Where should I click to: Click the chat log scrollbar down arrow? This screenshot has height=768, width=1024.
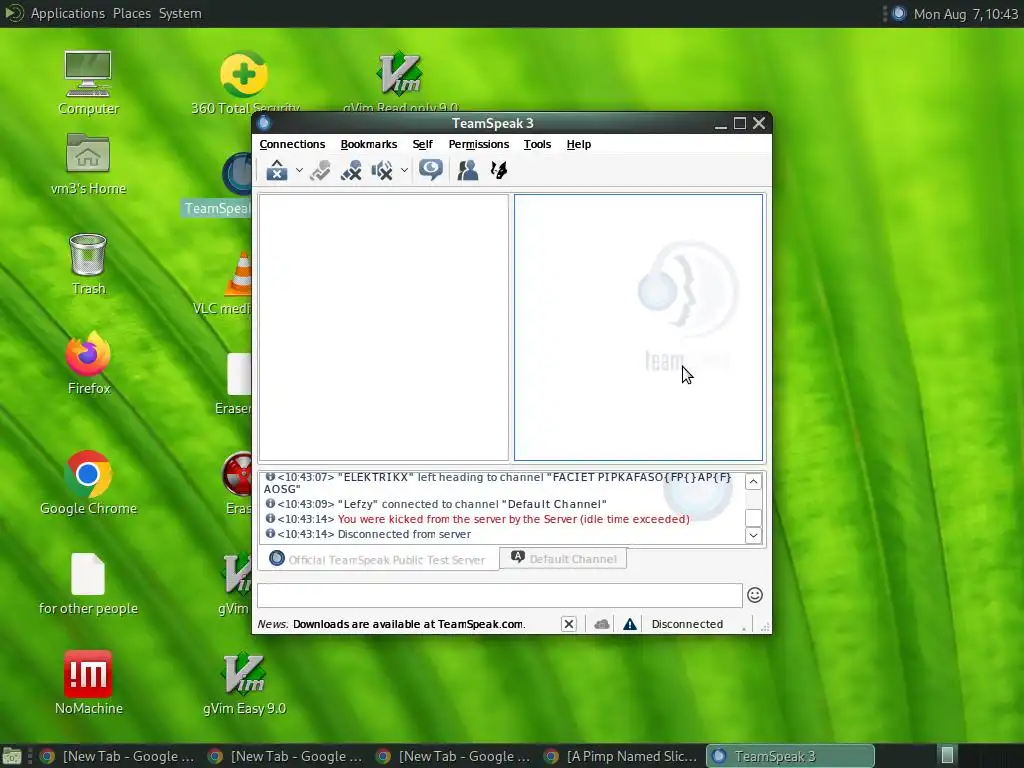click(753, 536)
